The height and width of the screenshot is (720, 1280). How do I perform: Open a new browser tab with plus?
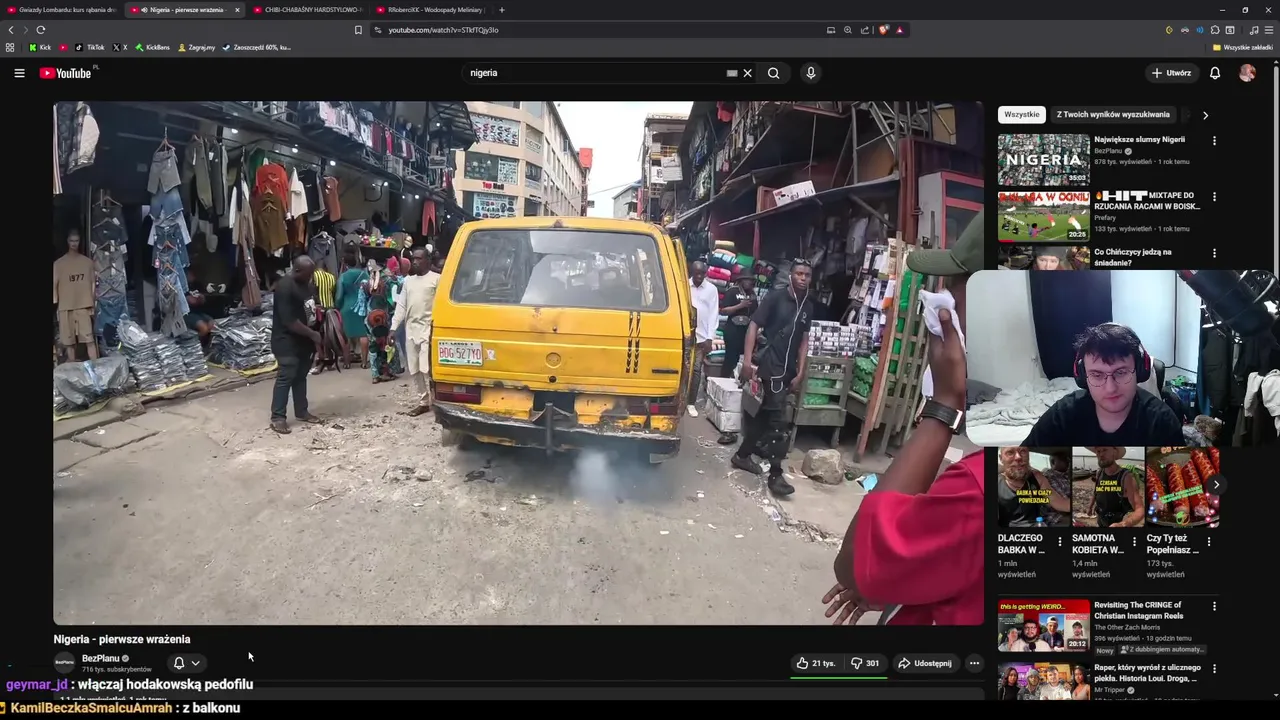[502, 10]
